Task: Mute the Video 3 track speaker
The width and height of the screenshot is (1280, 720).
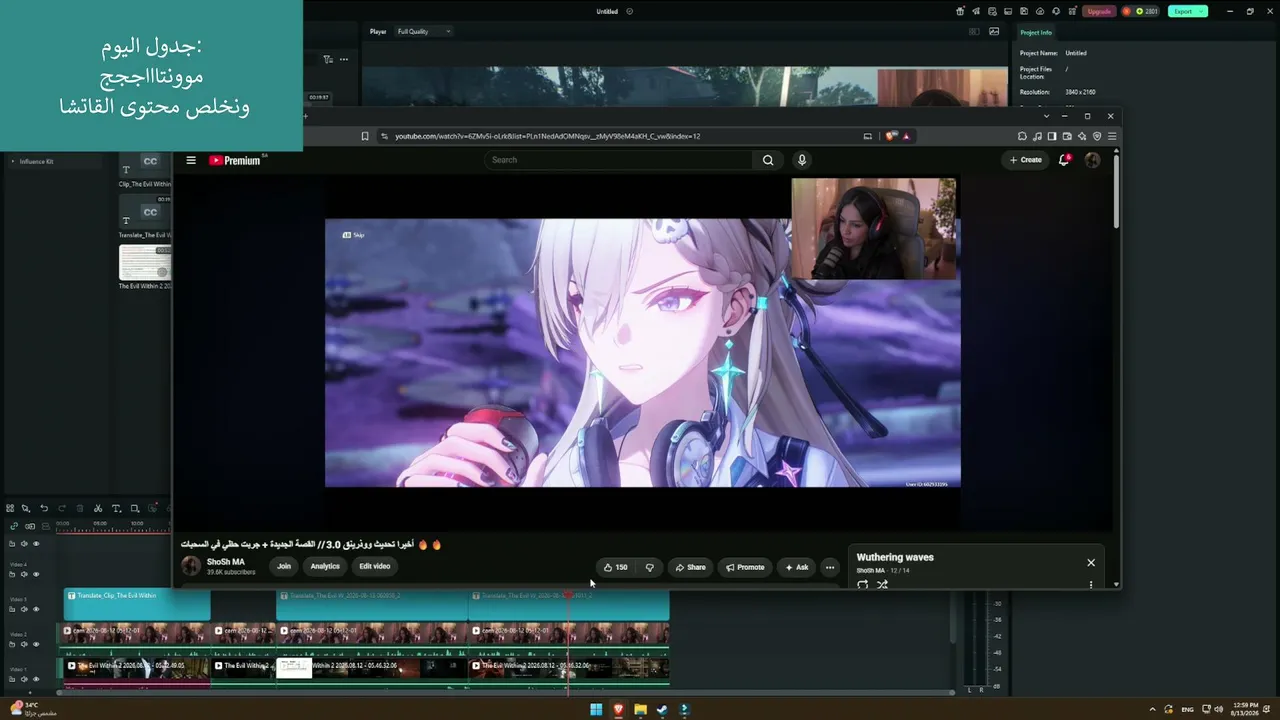Action: 24,609
